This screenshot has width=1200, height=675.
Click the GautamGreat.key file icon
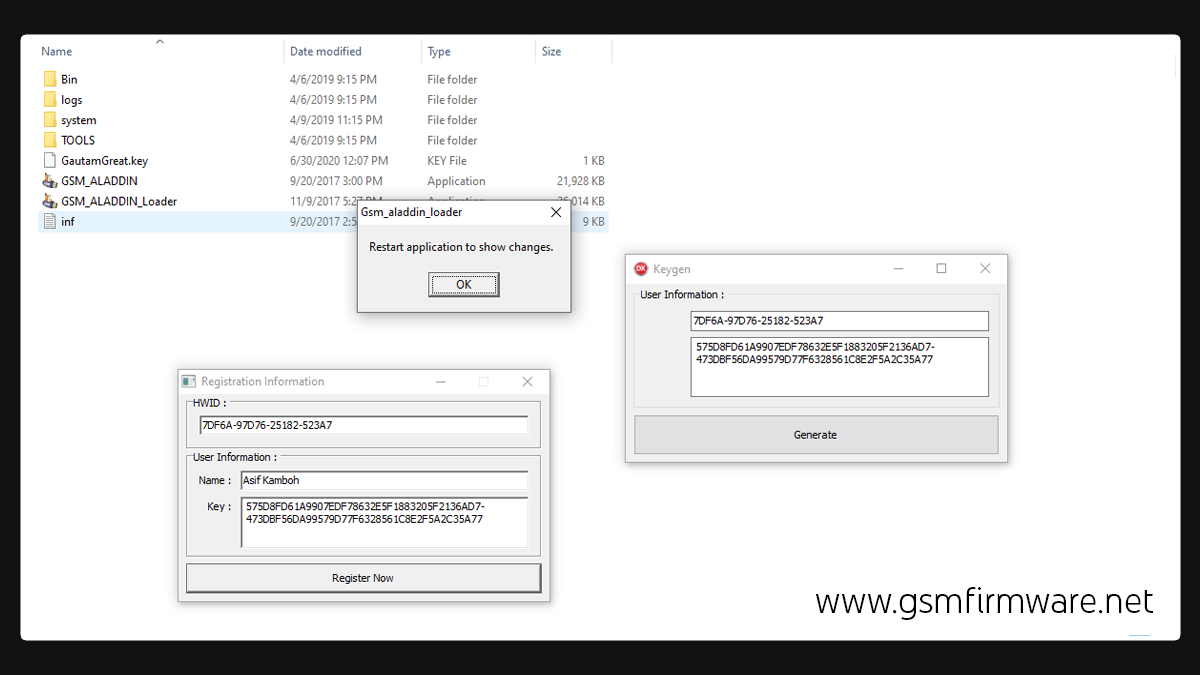tap(50, 160)
